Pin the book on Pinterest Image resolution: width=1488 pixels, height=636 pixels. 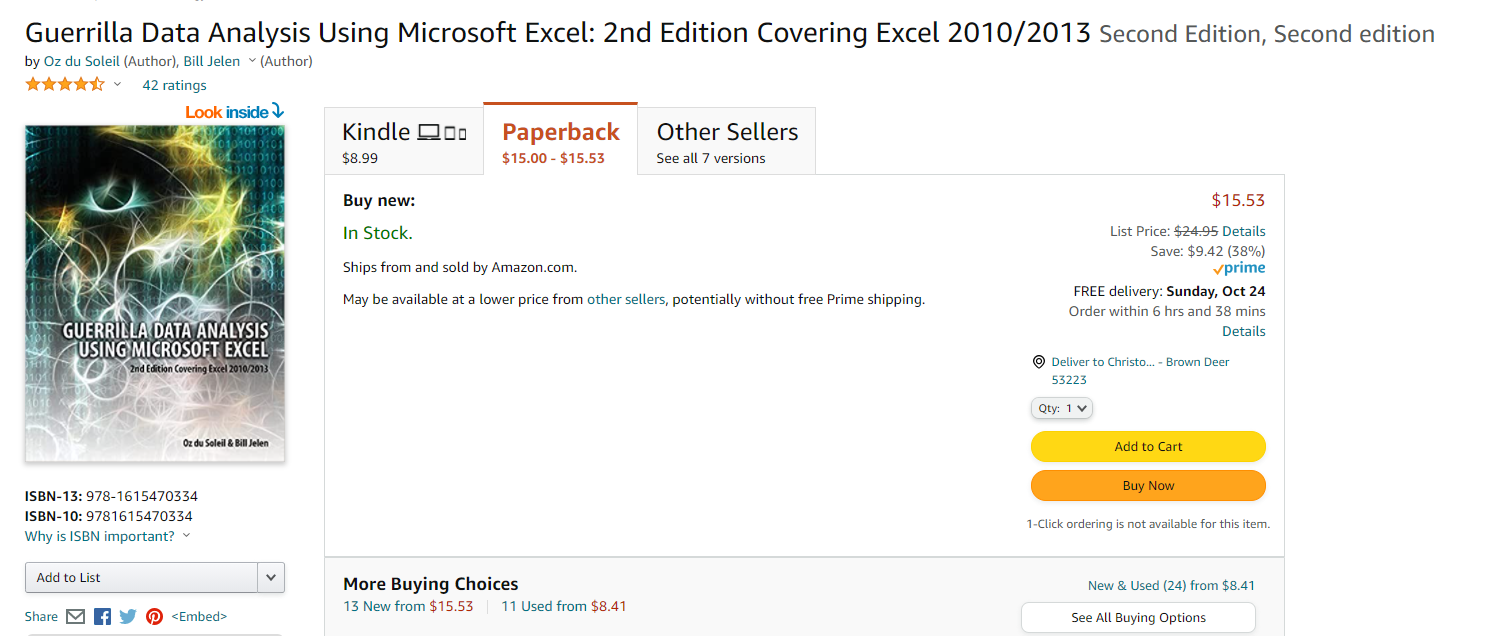154,617
